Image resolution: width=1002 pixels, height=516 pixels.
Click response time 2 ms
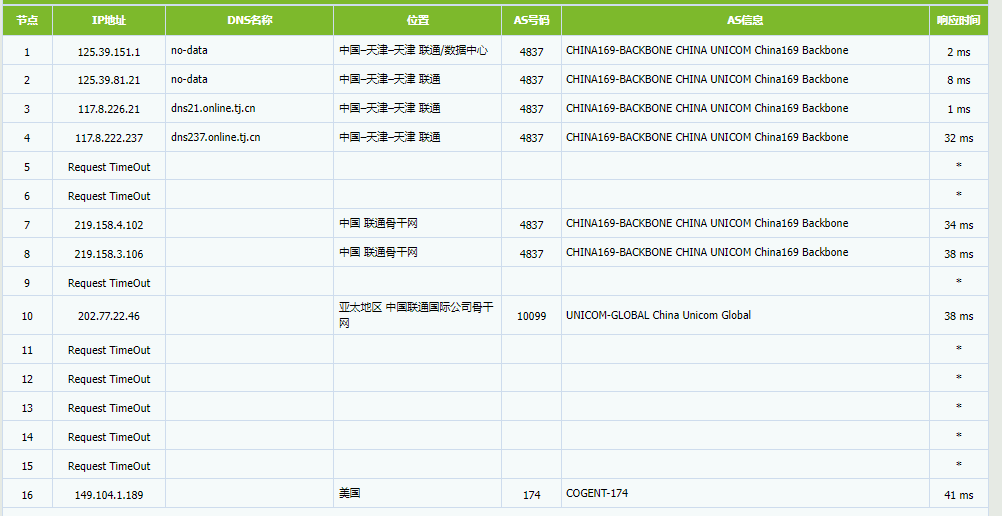959,52
